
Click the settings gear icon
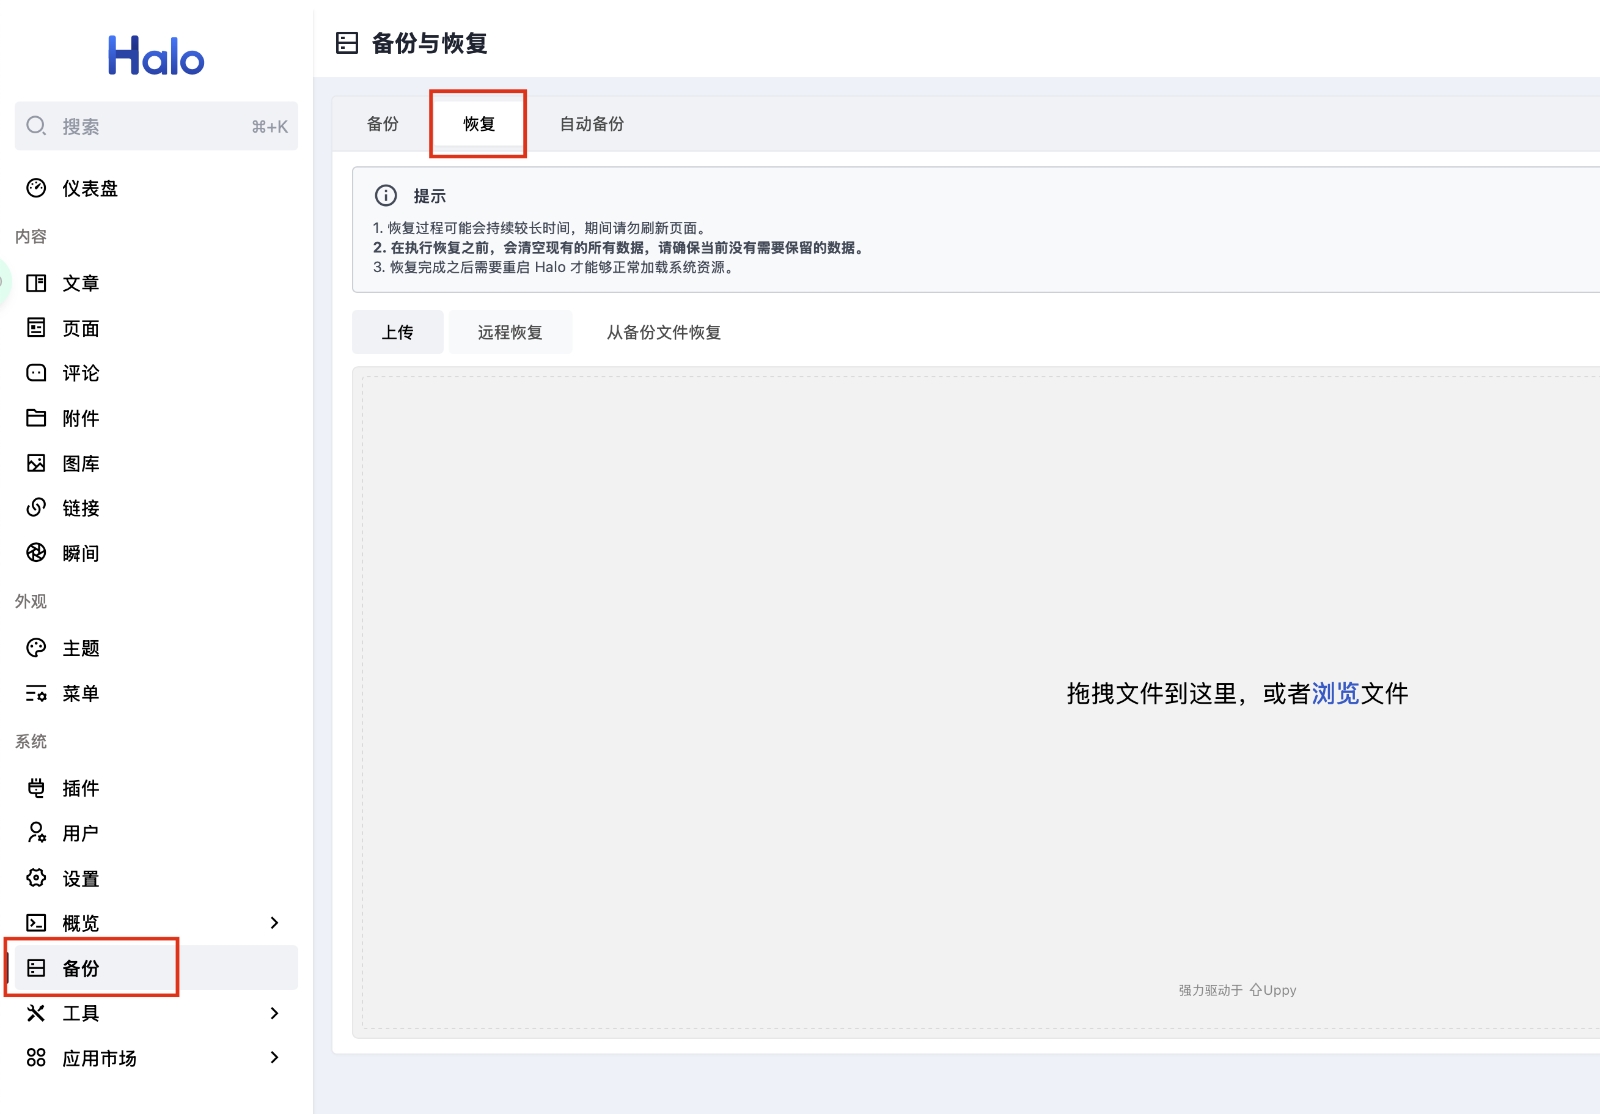[36, 878]
